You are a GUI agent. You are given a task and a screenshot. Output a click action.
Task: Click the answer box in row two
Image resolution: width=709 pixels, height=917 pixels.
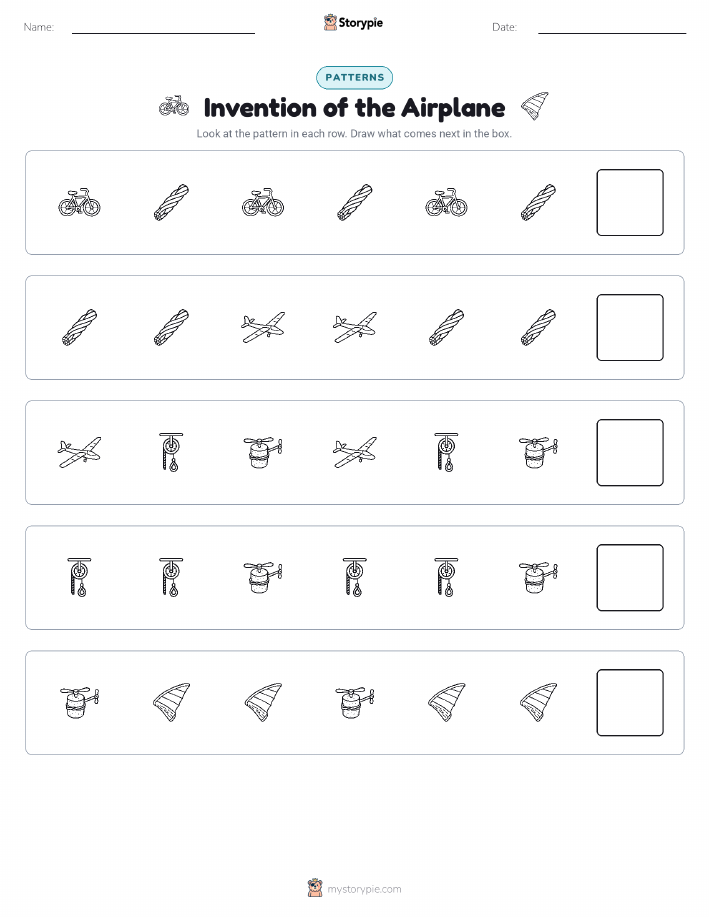point(630,328)
